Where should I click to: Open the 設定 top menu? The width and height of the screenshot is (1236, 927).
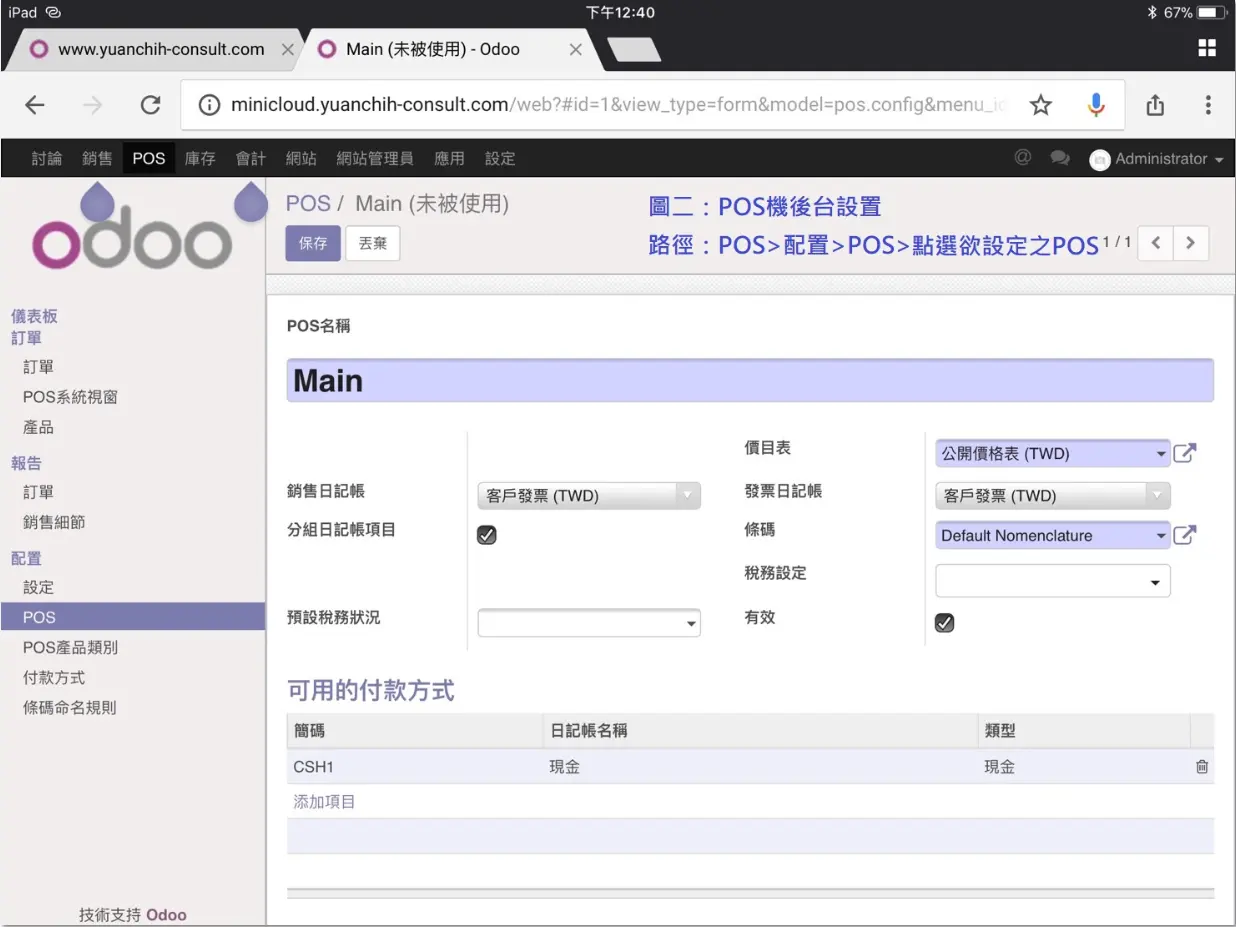click(500, 158)
